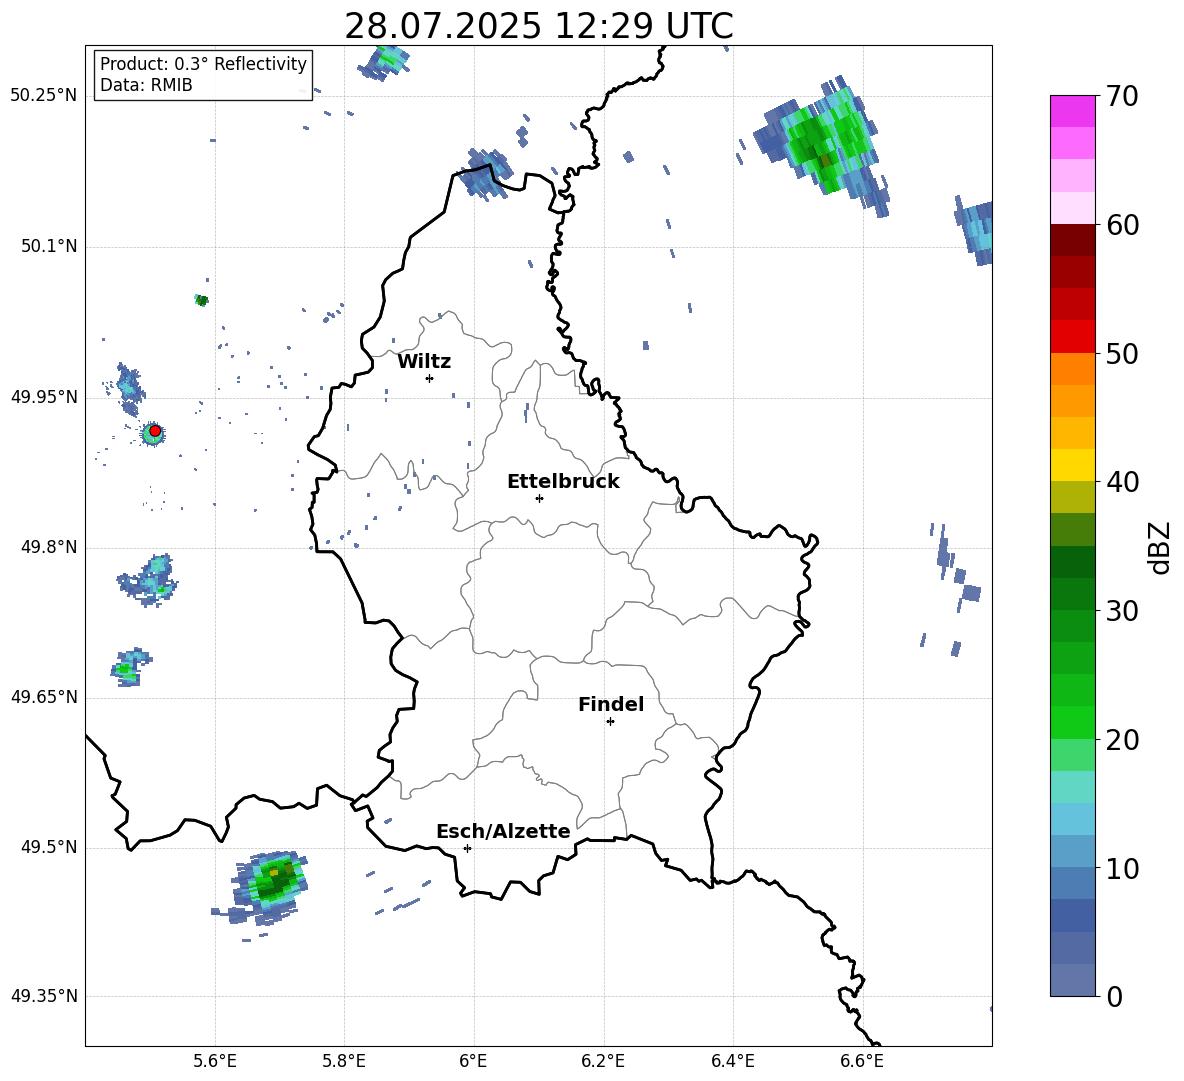1184x1081 pixels.
Task: Click the 50.1°N latitude tick label
Action: click(49, 247)
